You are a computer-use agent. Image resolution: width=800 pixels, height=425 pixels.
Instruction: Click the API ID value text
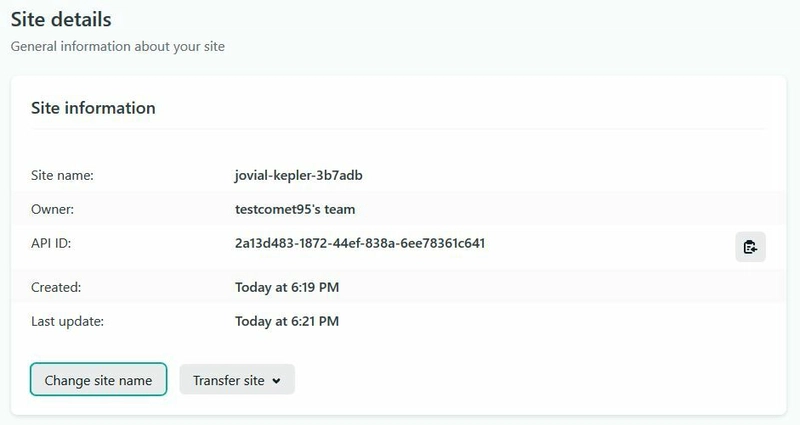click(360, 244)
